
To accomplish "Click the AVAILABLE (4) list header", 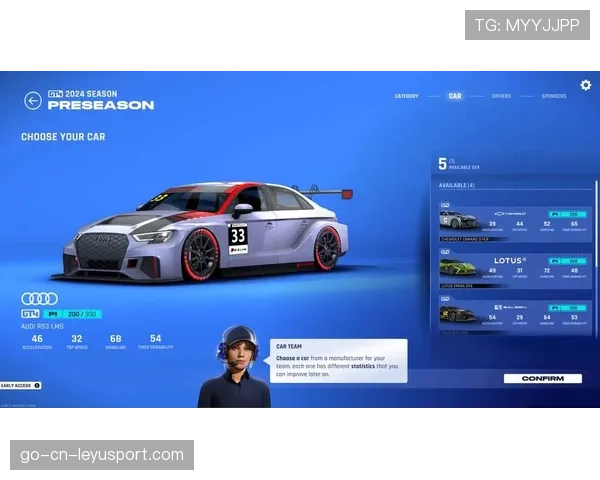I will [x=457, y=185].
